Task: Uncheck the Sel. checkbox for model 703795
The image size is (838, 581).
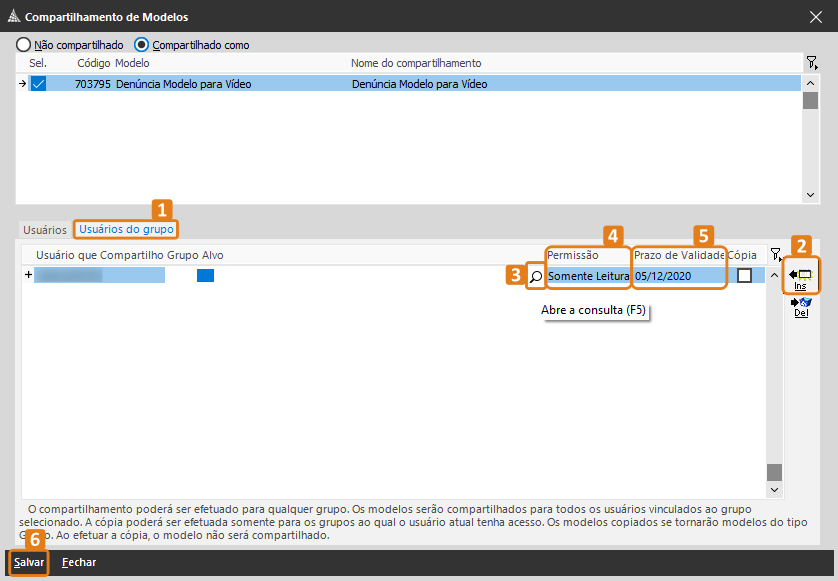Action: (38, 84)
